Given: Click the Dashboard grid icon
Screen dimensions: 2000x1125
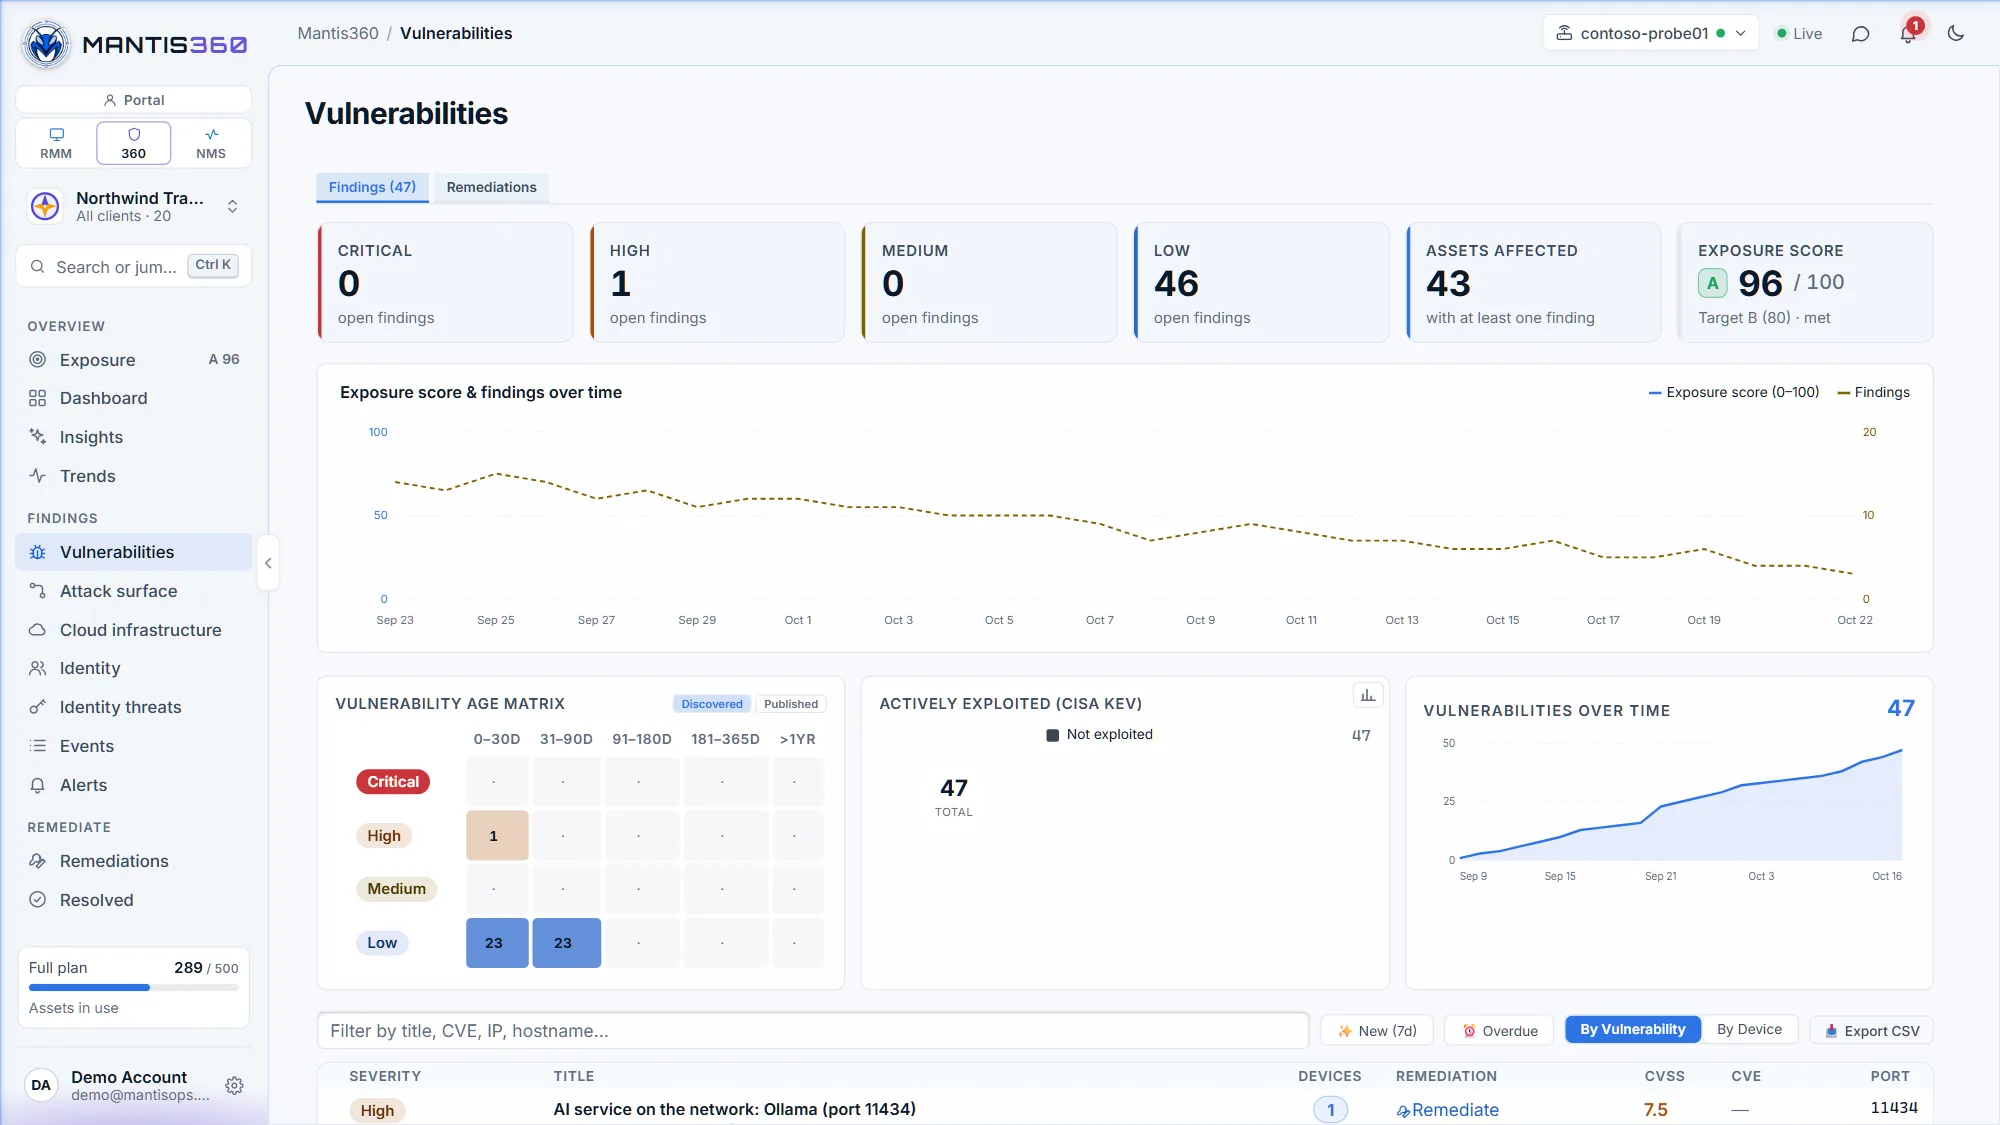Looking at the screenshot, I should click(x=38, y=398).
